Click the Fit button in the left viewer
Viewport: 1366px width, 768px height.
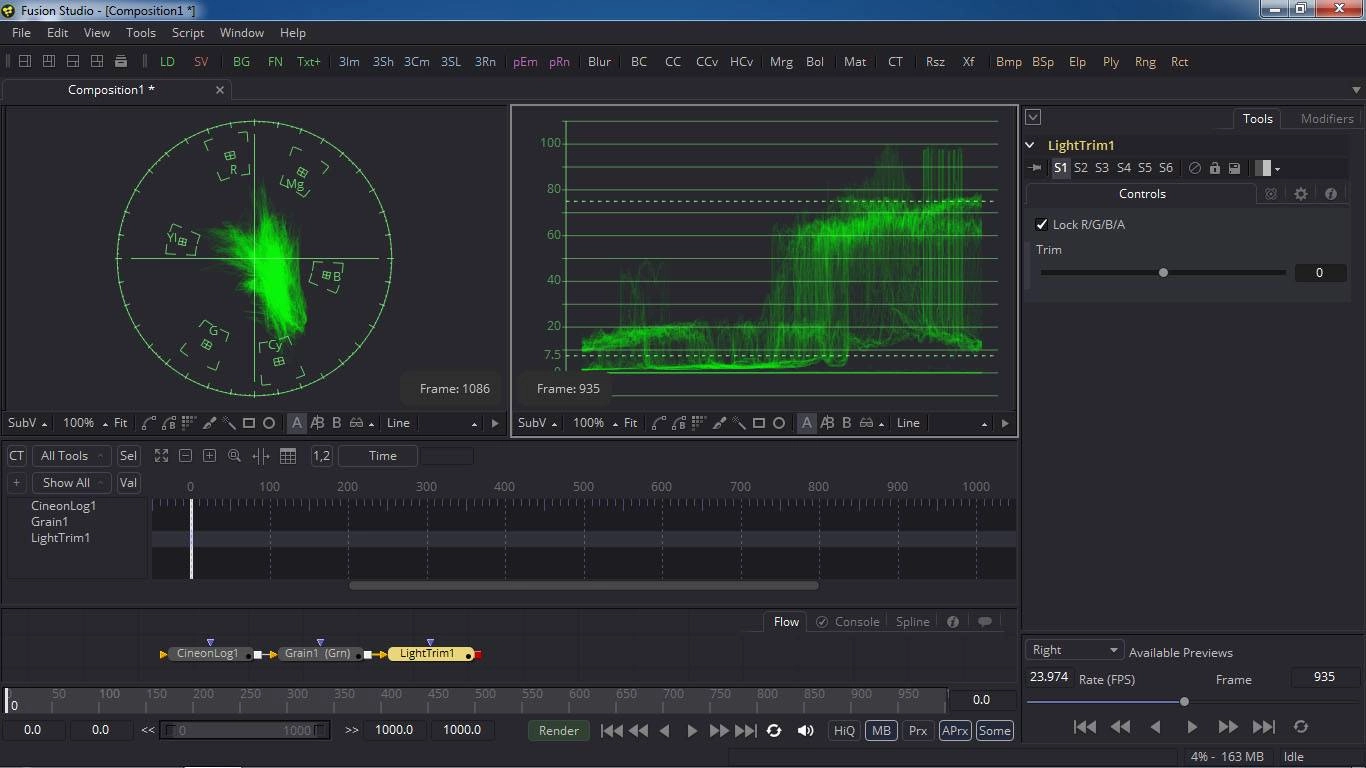pos(121,423)
